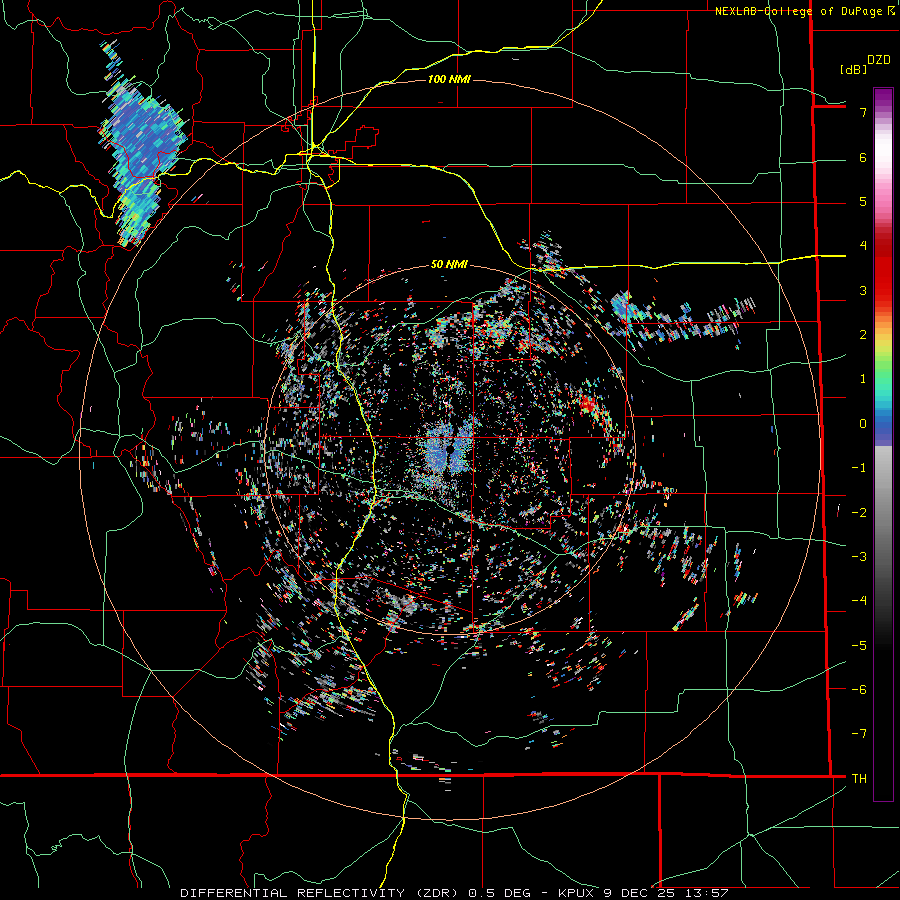Click the -5 value on the color scale
Image resolution: width=900 pixels, height=900 pixels.
pos(859,645)
